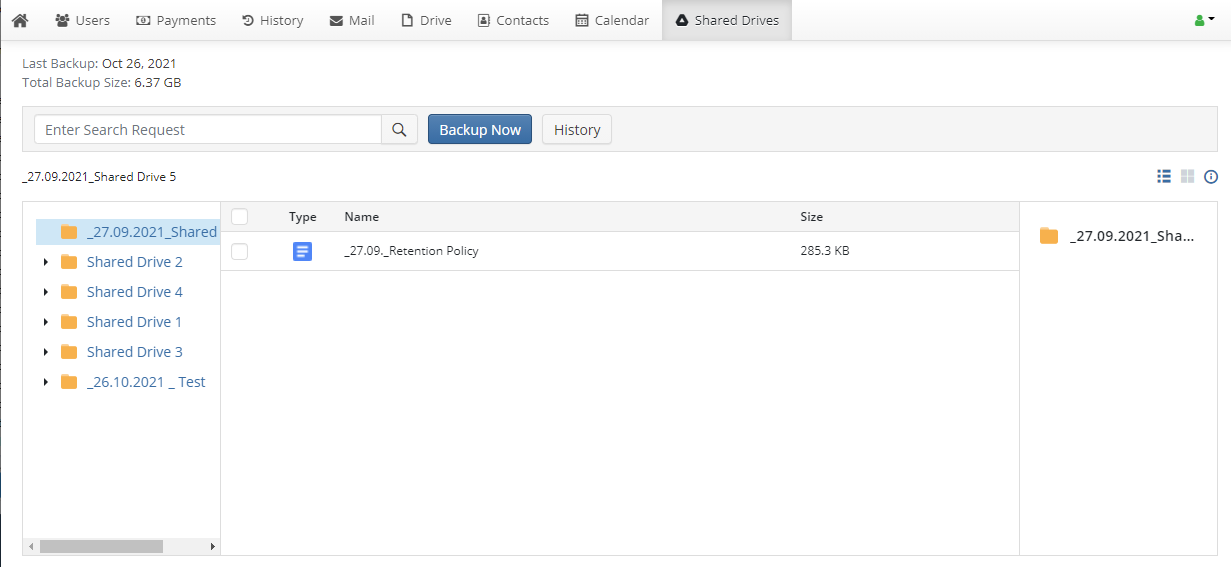Check the _27.09._Retention Policy row checkbox
This screenshot has height=567, width=1231.
[x=239, y=251]
